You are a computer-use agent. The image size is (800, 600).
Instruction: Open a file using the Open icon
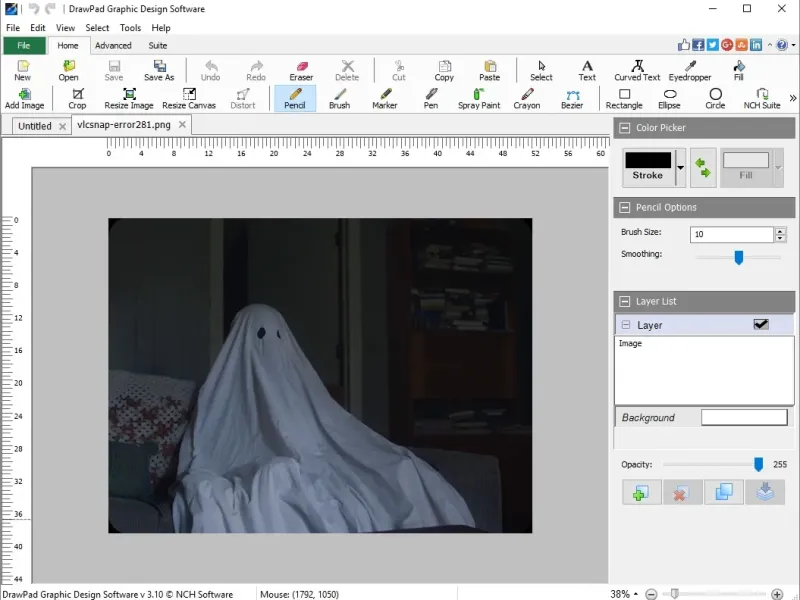[x=68, y=70]
